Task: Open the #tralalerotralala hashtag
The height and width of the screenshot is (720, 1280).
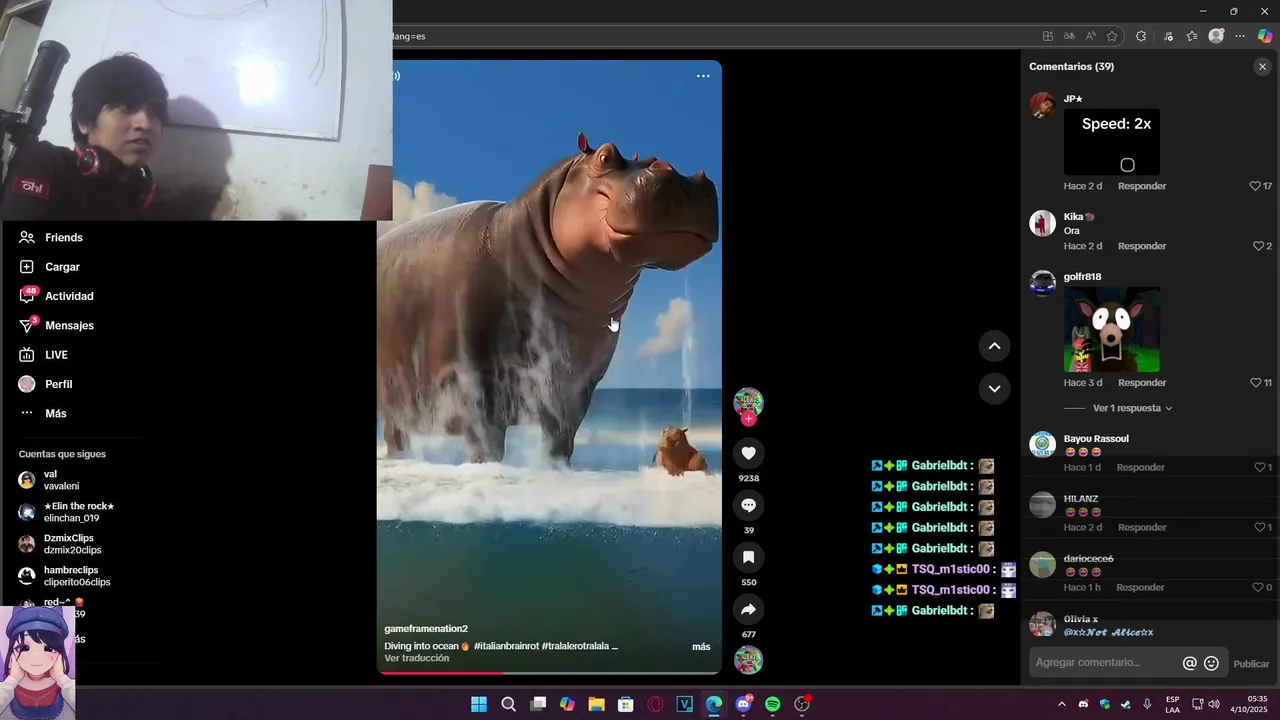Action: [575, 646]
